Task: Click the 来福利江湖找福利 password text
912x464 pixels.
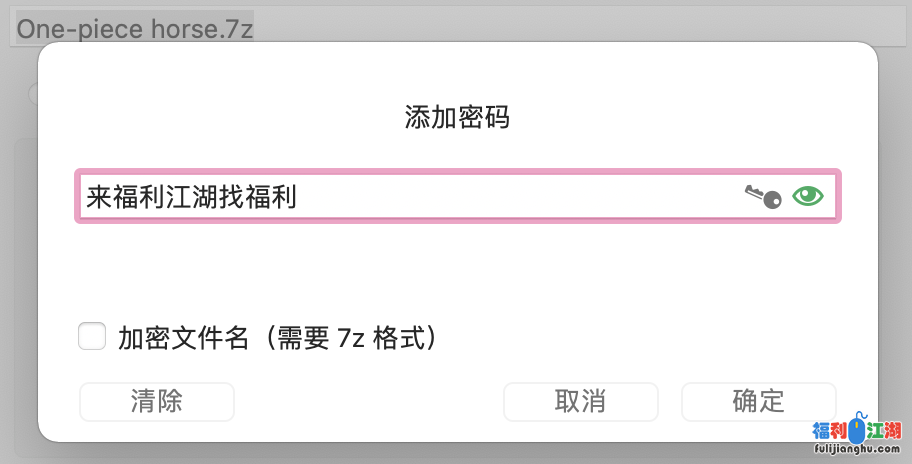Action: click(x=191, y=197)
